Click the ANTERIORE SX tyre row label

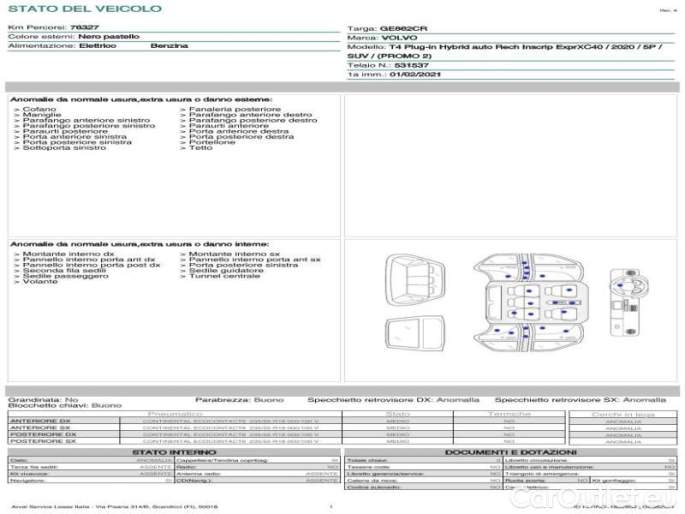(40, 428)
